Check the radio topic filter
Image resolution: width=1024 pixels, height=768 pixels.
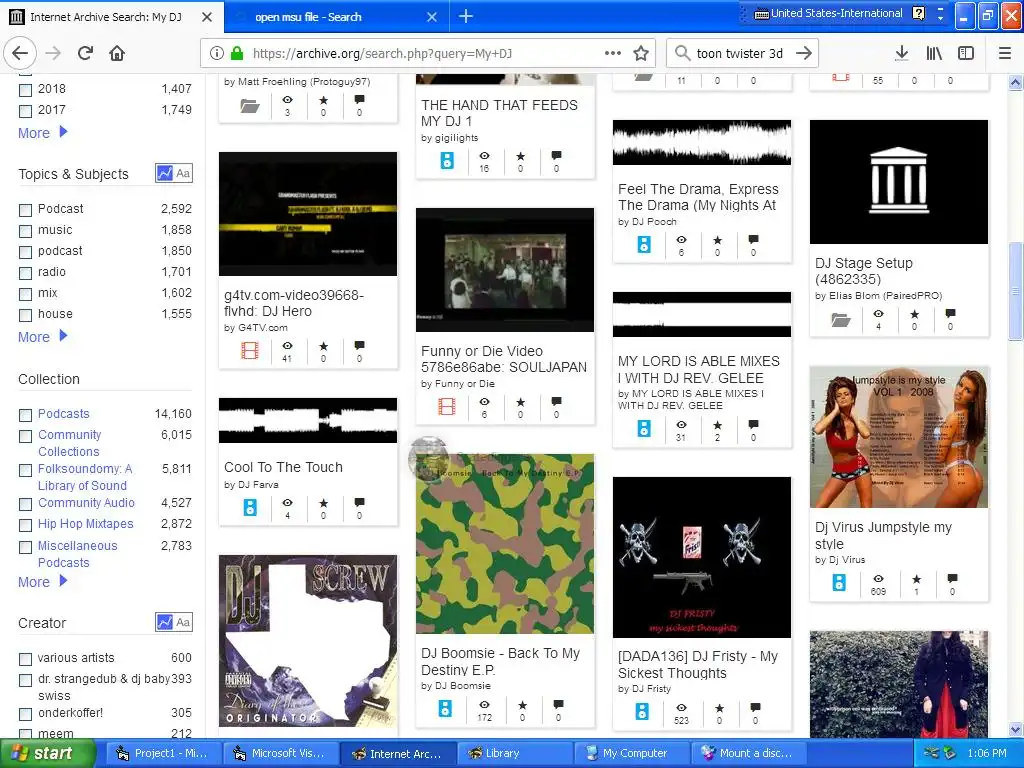25,272
